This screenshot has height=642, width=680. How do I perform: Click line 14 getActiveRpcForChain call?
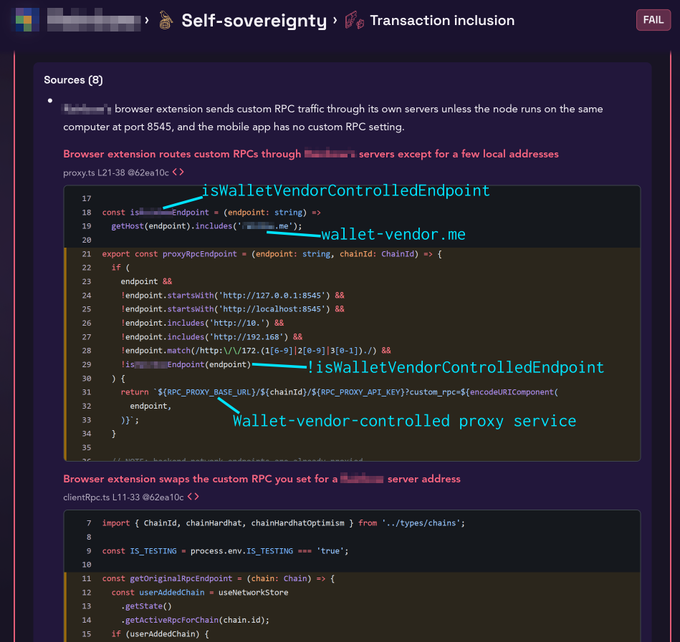click(x=195, y=620)
